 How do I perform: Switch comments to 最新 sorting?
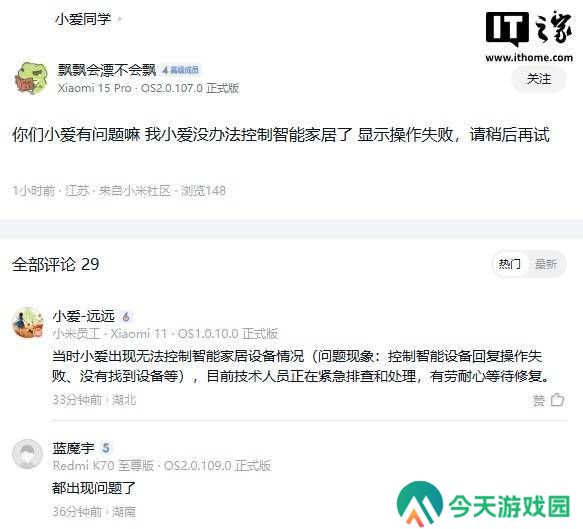click(x=545, y=264)
